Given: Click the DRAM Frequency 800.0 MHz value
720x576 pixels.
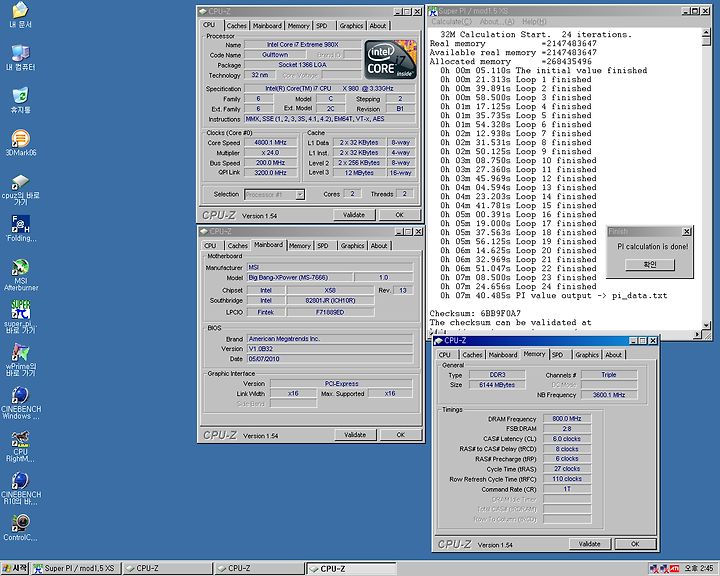Looking at the screenshot, I should click(567, 418).
